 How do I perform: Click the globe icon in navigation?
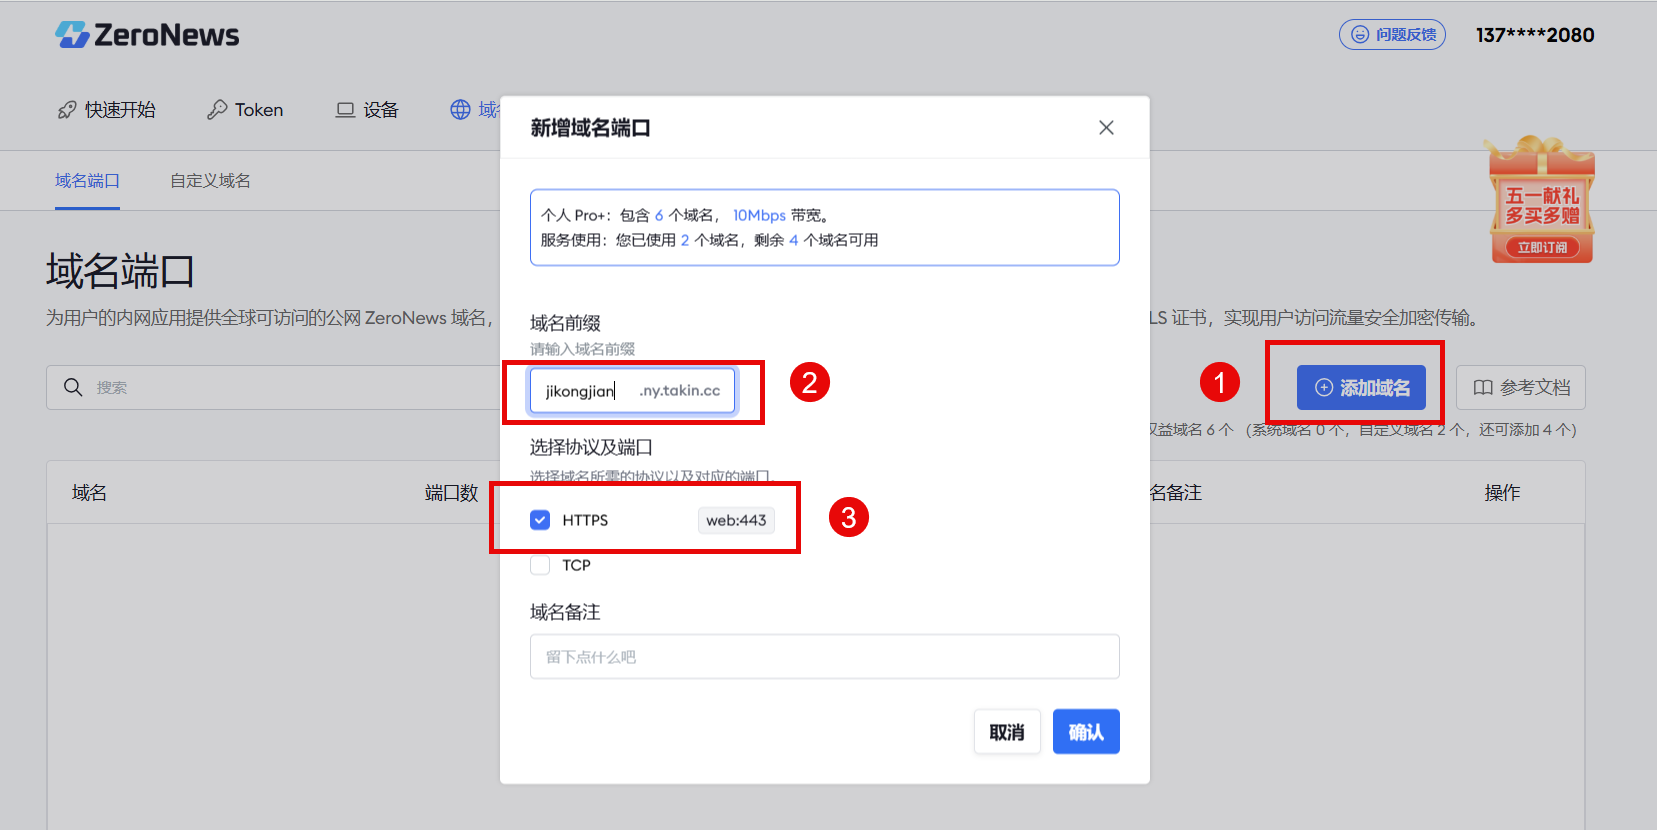pyautogui.click(x=460, y=110)
